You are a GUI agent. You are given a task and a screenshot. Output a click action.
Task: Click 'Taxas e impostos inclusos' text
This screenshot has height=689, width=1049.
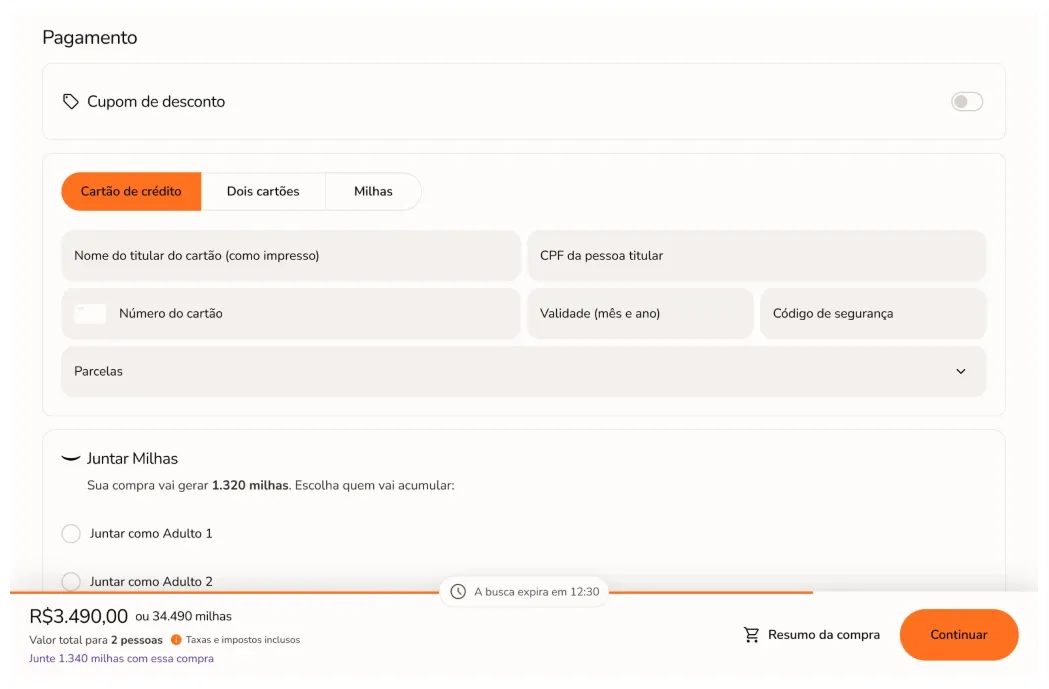(x=243, y=639)
